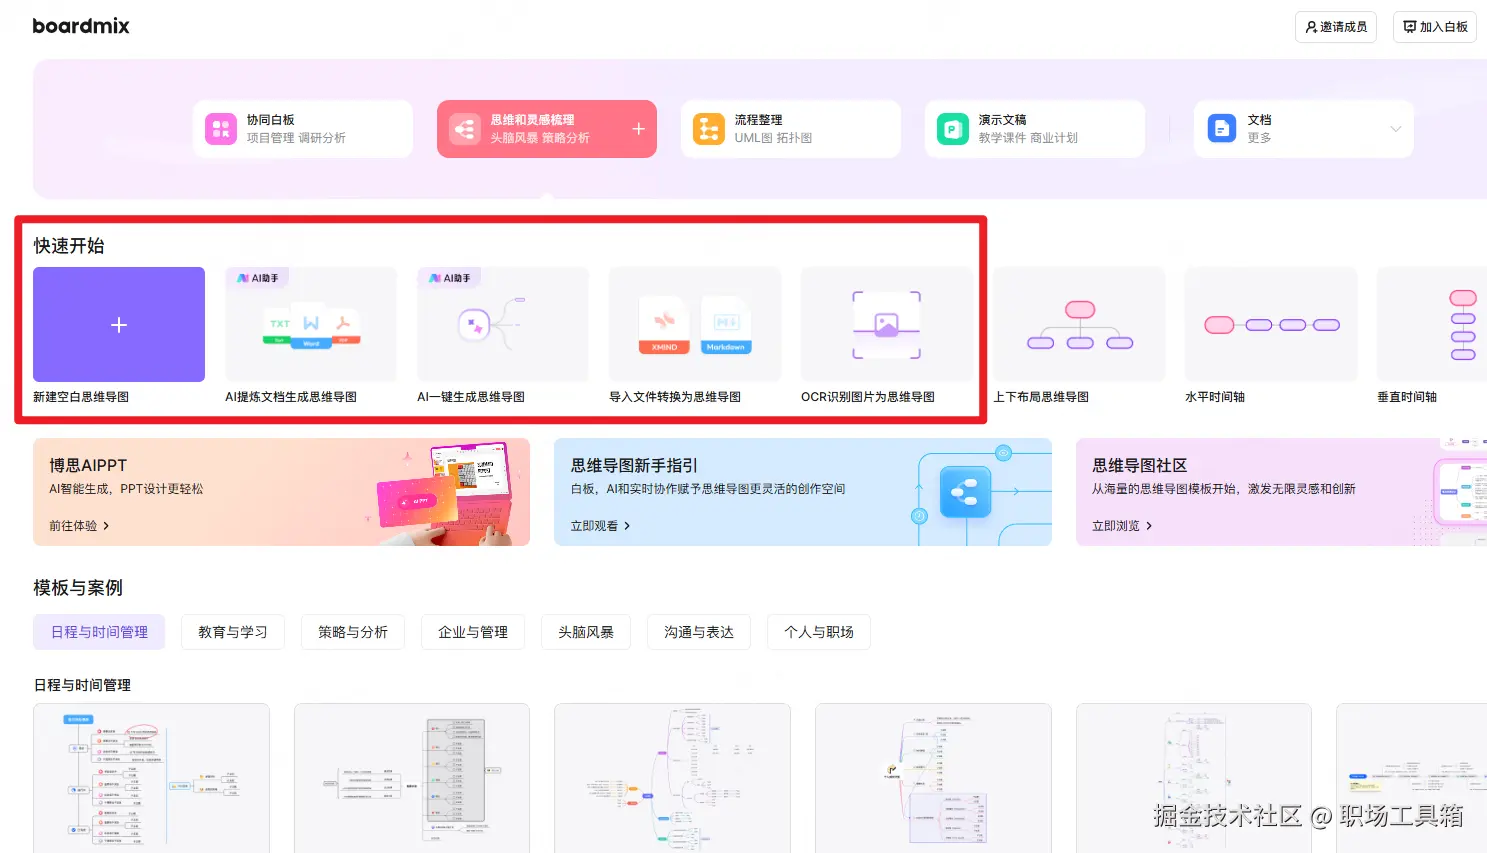Viewport: 1487px width, 853px height.
Task: Open the 协同白板 card icon
Action: pyautogui.click(x=221, y=129)
